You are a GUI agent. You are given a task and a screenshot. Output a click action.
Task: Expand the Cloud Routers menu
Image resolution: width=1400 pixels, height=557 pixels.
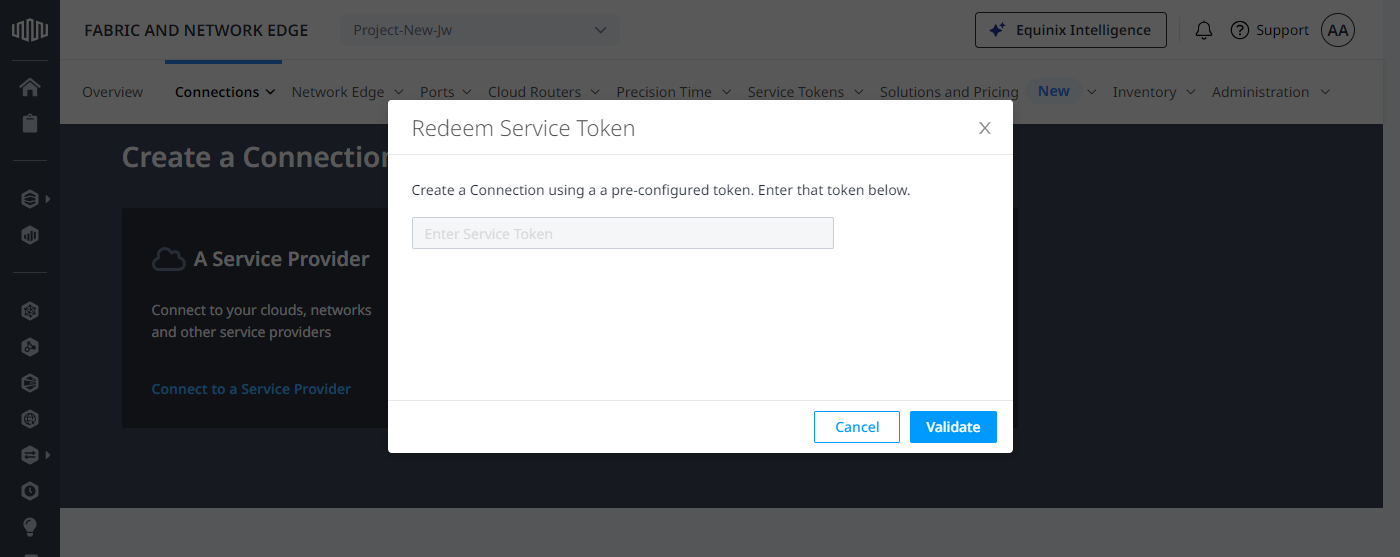(543, 92)
